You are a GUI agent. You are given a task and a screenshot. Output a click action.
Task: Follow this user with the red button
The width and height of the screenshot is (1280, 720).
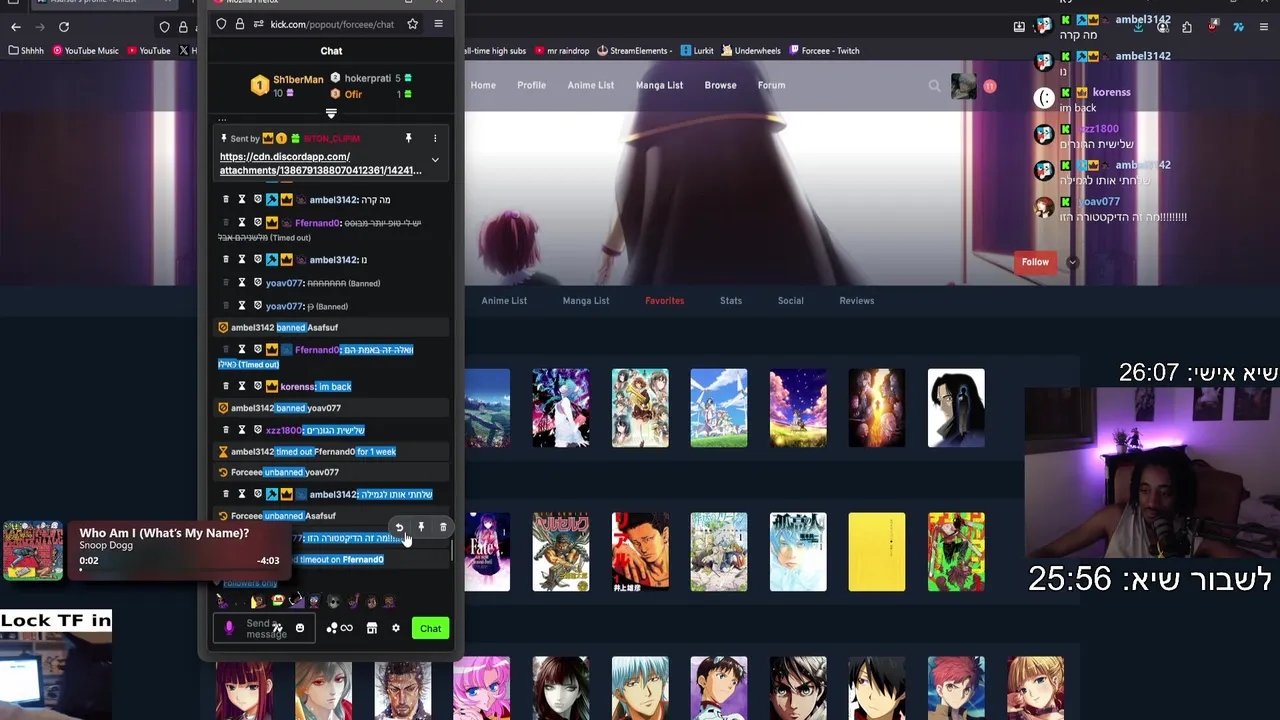[x=1035, y=262]
